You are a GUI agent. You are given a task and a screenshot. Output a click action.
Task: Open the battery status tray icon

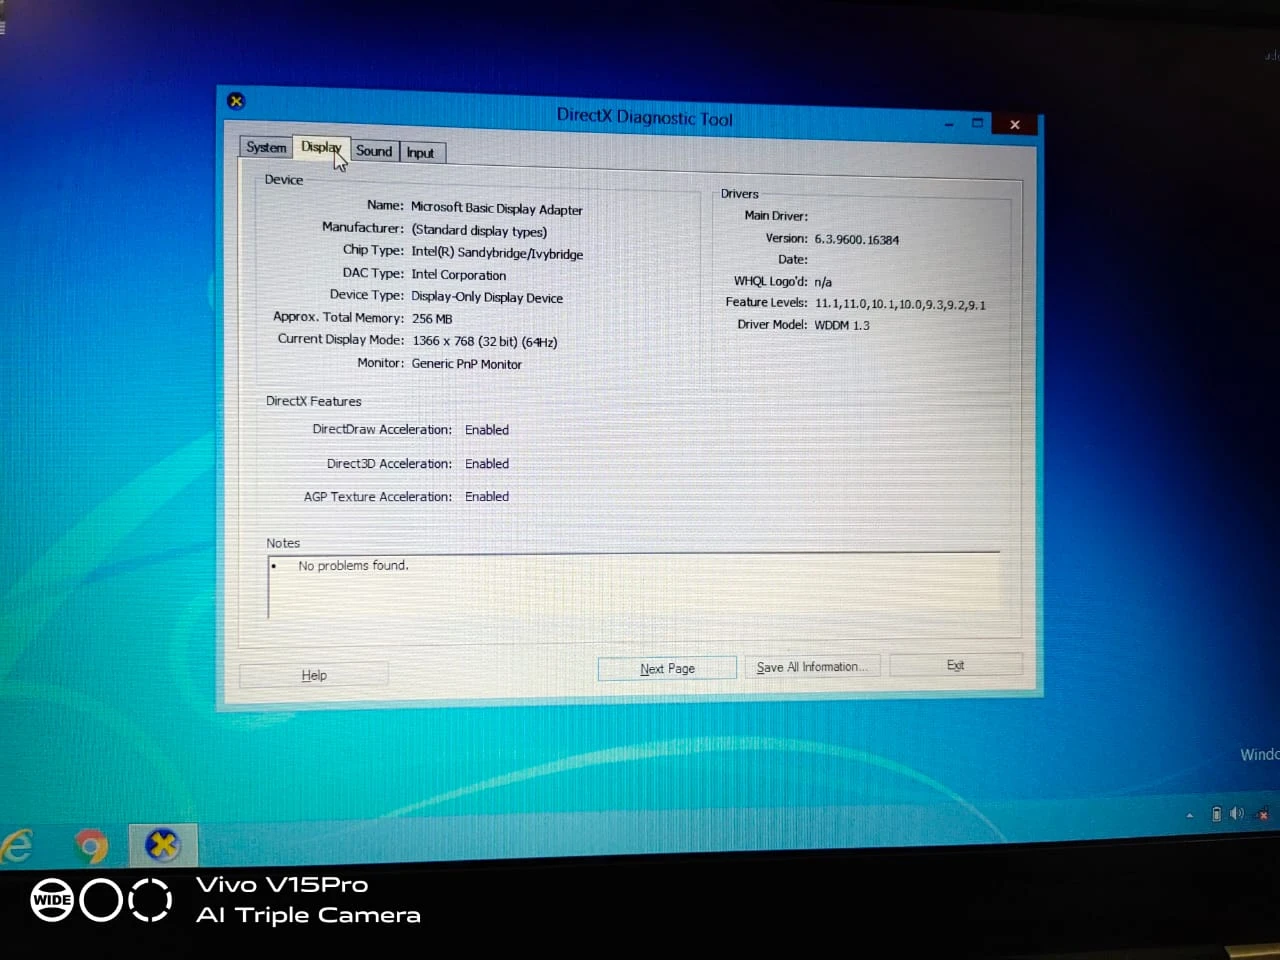click(x=1216, y=814)
